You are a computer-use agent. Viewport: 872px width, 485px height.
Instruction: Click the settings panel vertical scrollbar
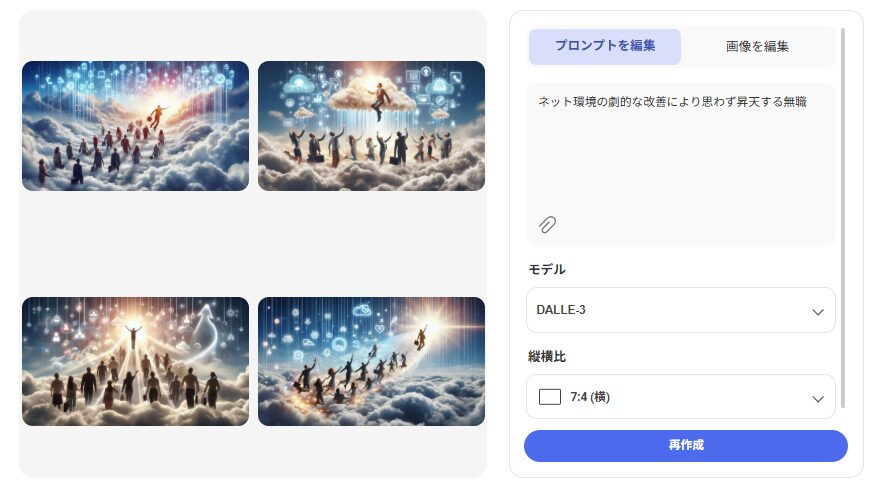[843, 217]
